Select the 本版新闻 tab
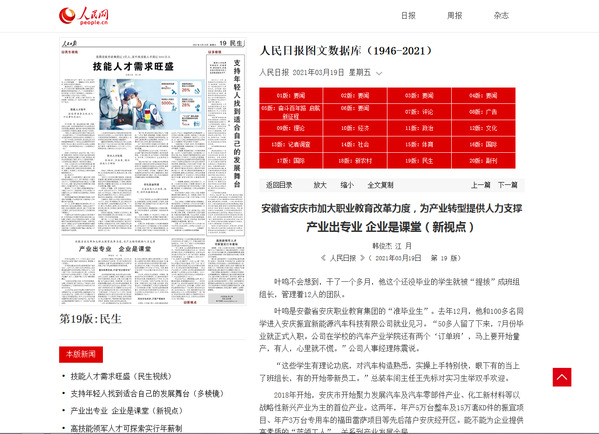599x434 pixels. pyautogui.click(x=81, y=354)
